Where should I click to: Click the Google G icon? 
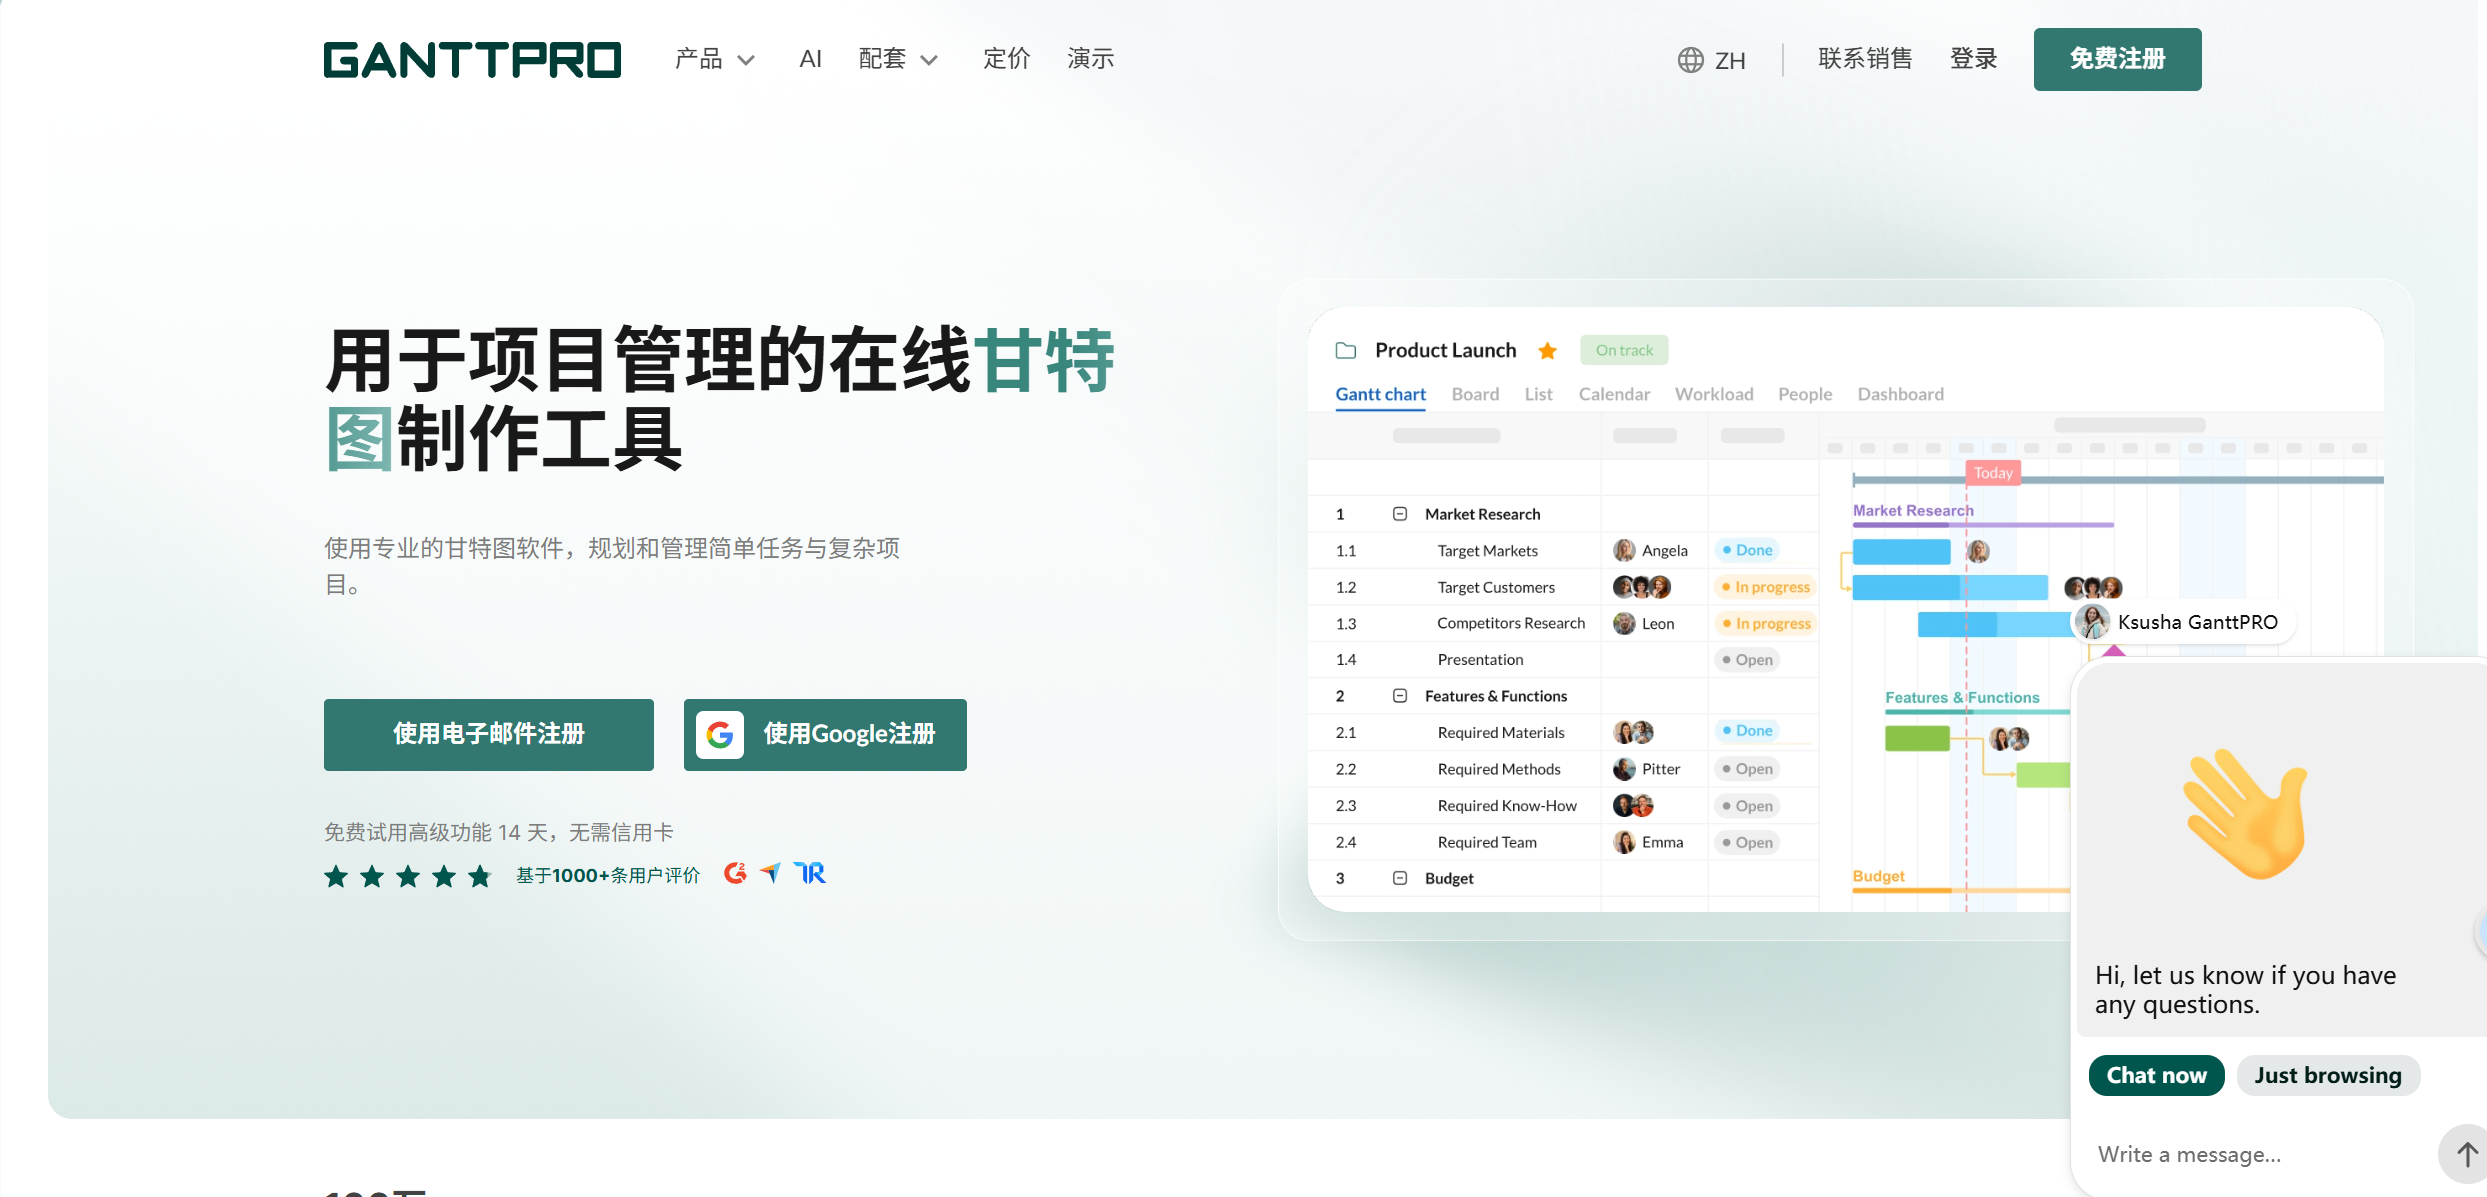[x=720, y=735]
